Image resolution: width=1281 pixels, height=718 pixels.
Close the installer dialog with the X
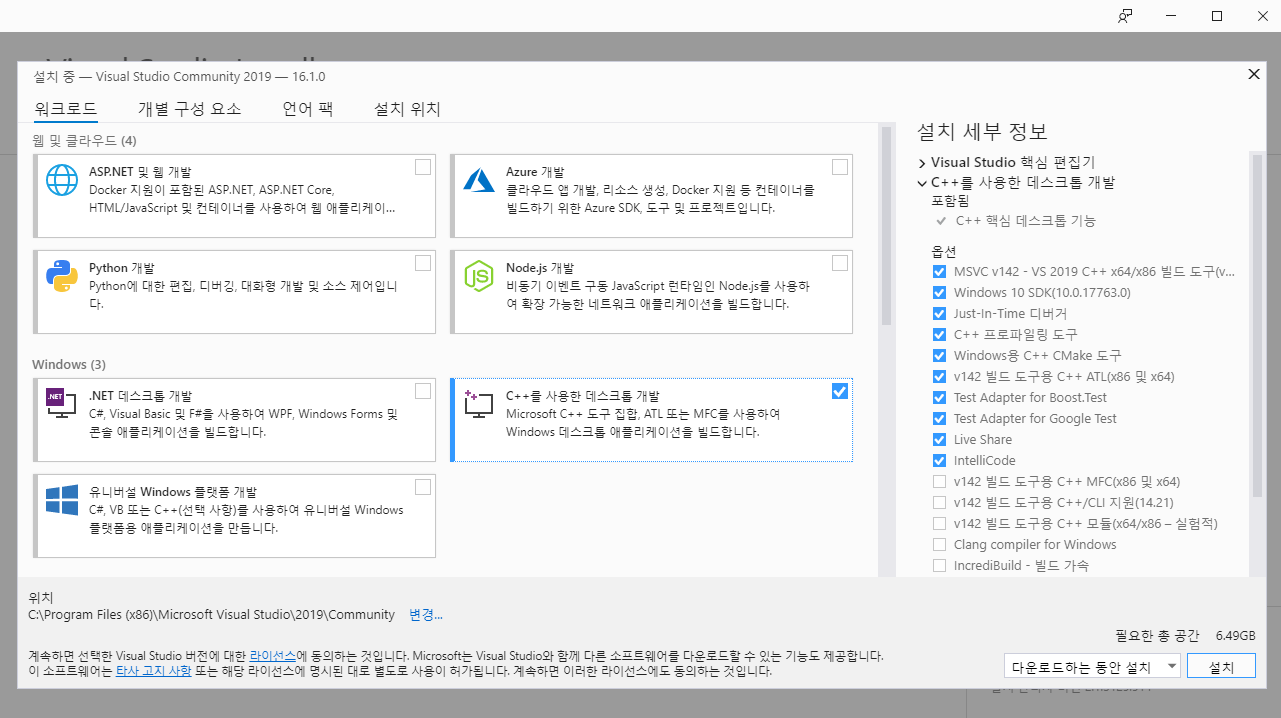click(1254, 75)
